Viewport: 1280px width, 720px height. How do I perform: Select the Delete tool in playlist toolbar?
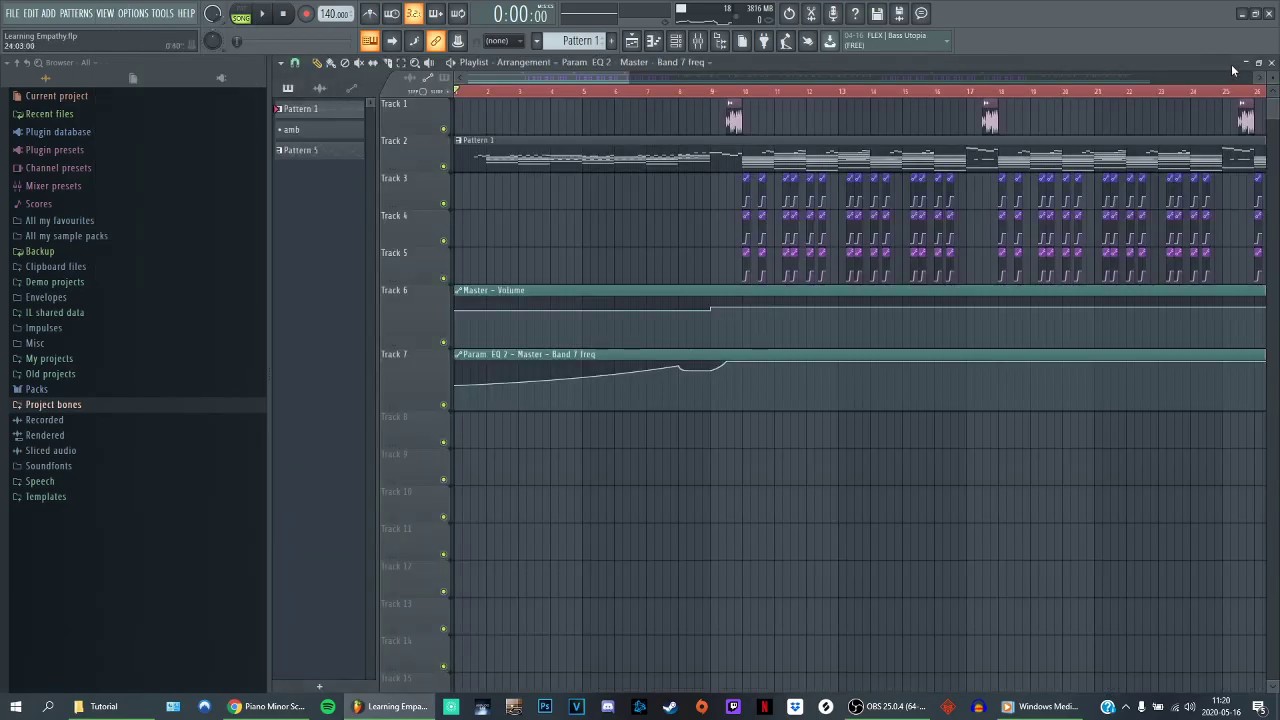[x=345, y=62]
